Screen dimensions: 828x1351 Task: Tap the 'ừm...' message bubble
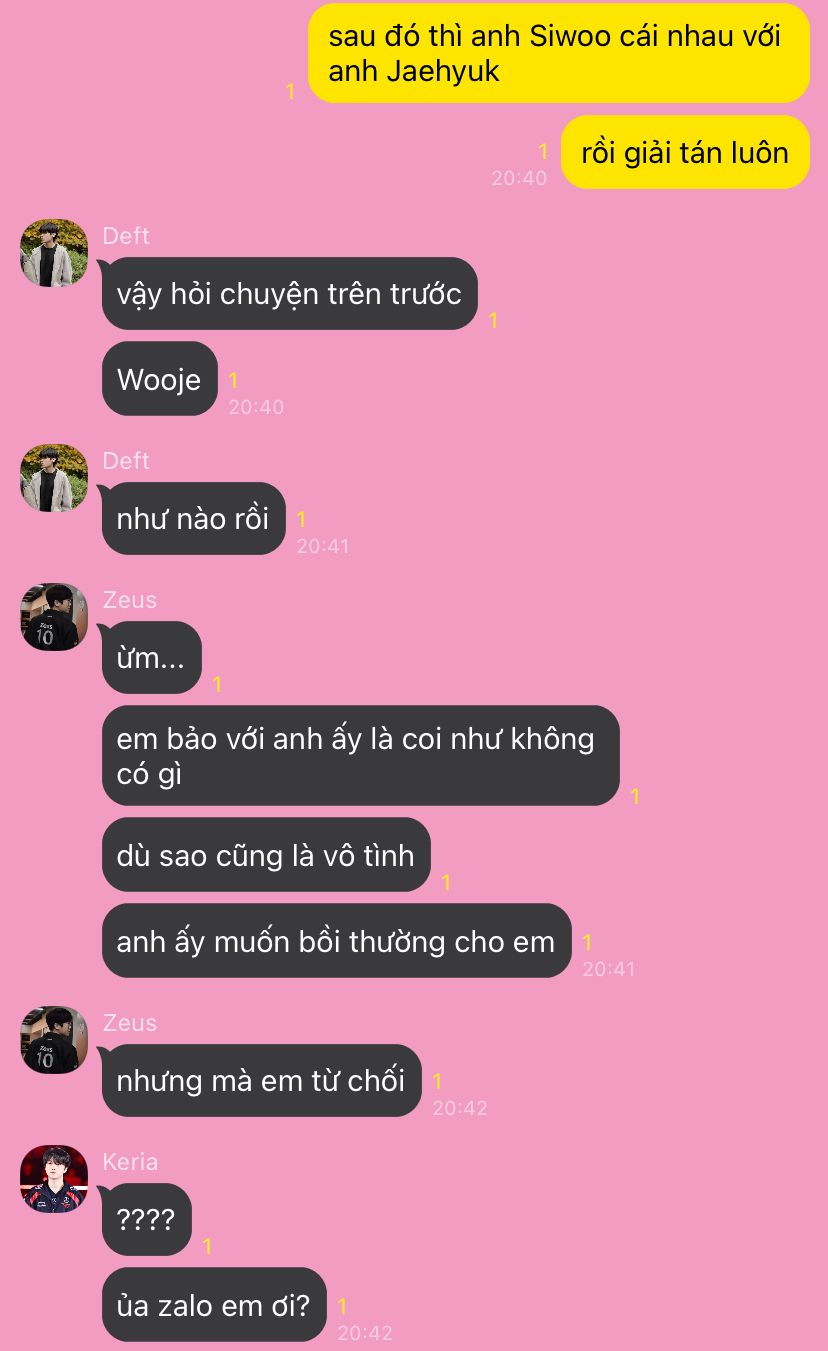[151, 657]
